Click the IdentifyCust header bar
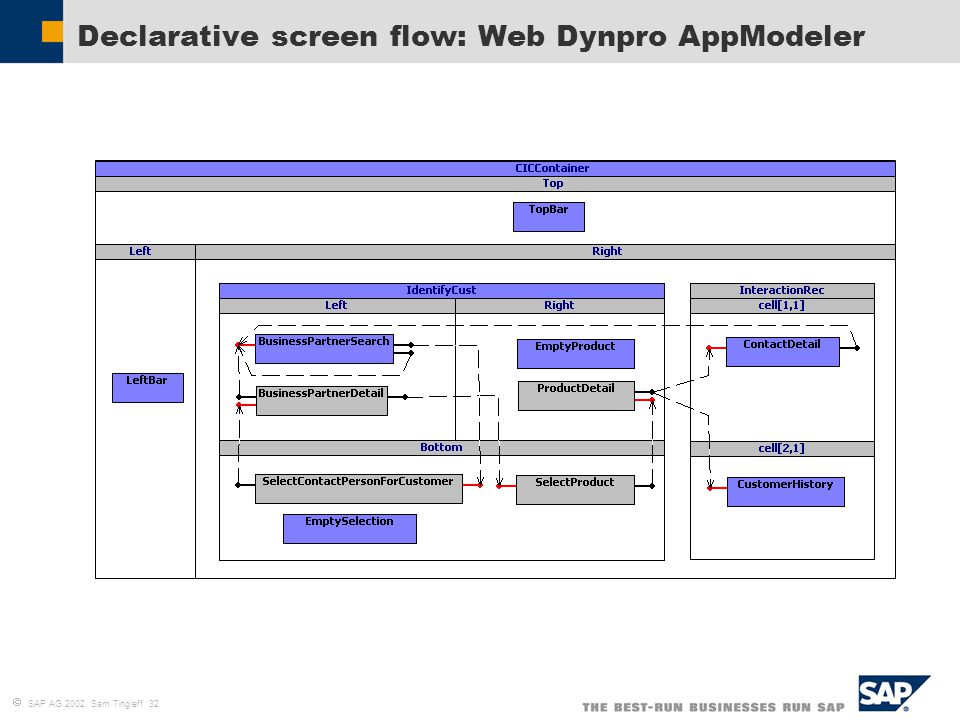Viewport: 960px width, 720px height. click(x=441, y=290)
